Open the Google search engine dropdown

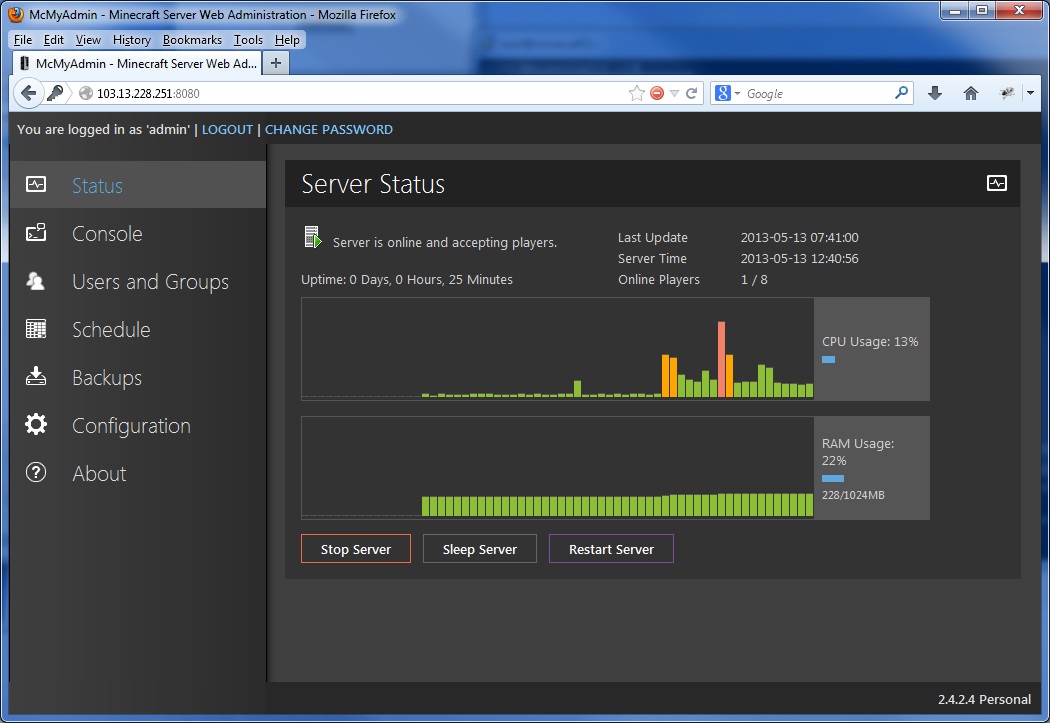727,94
